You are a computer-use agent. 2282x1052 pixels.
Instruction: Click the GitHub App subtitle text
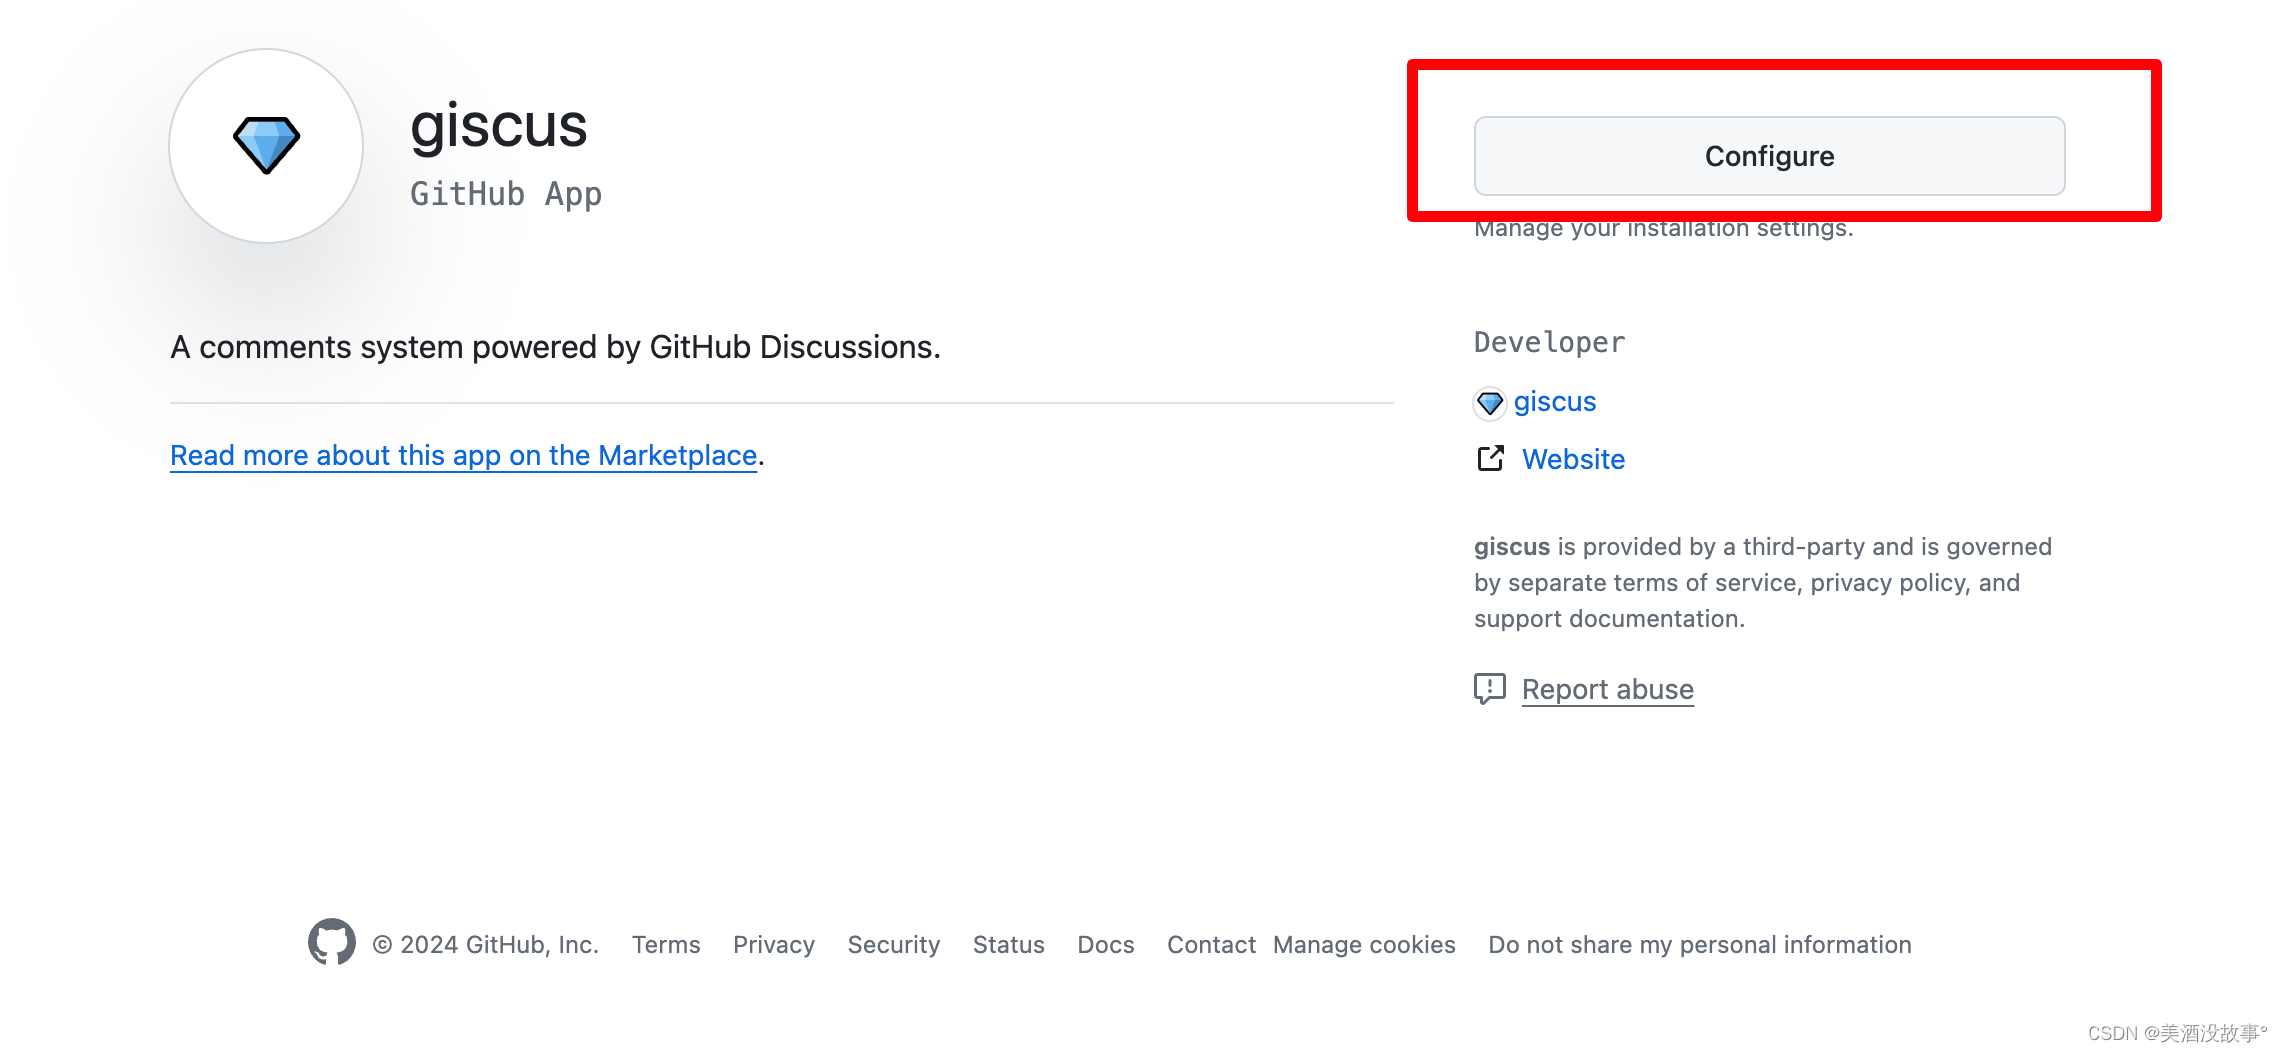pos(506,194)
